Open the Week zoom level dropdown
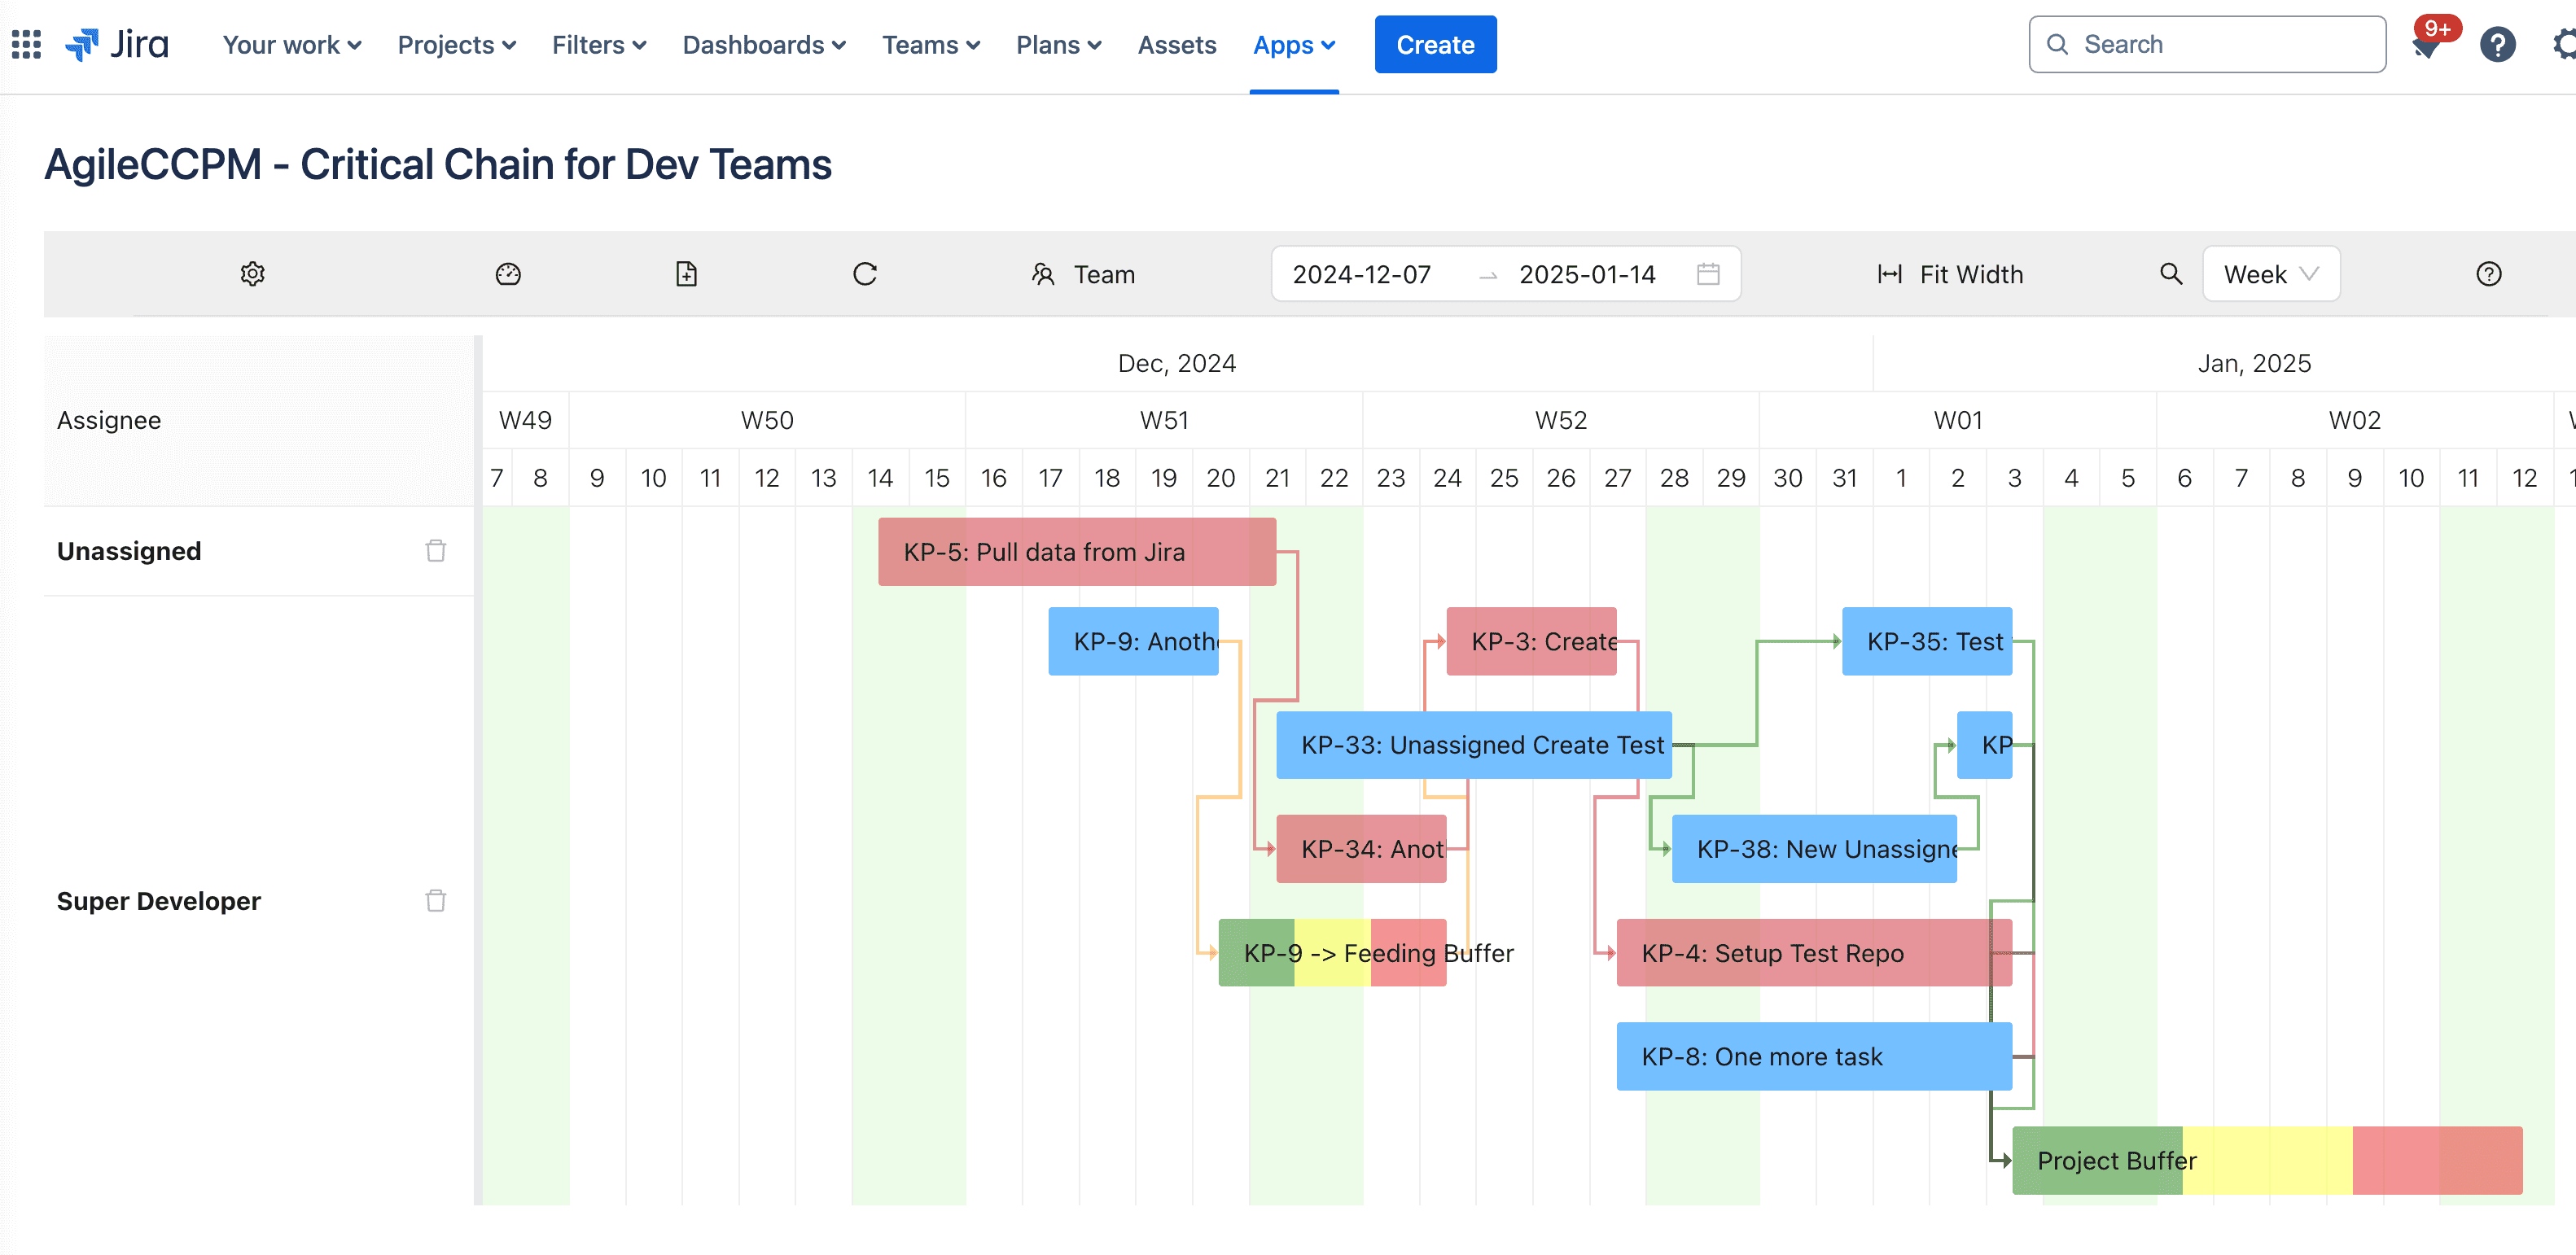 [x=2270, y=273]
